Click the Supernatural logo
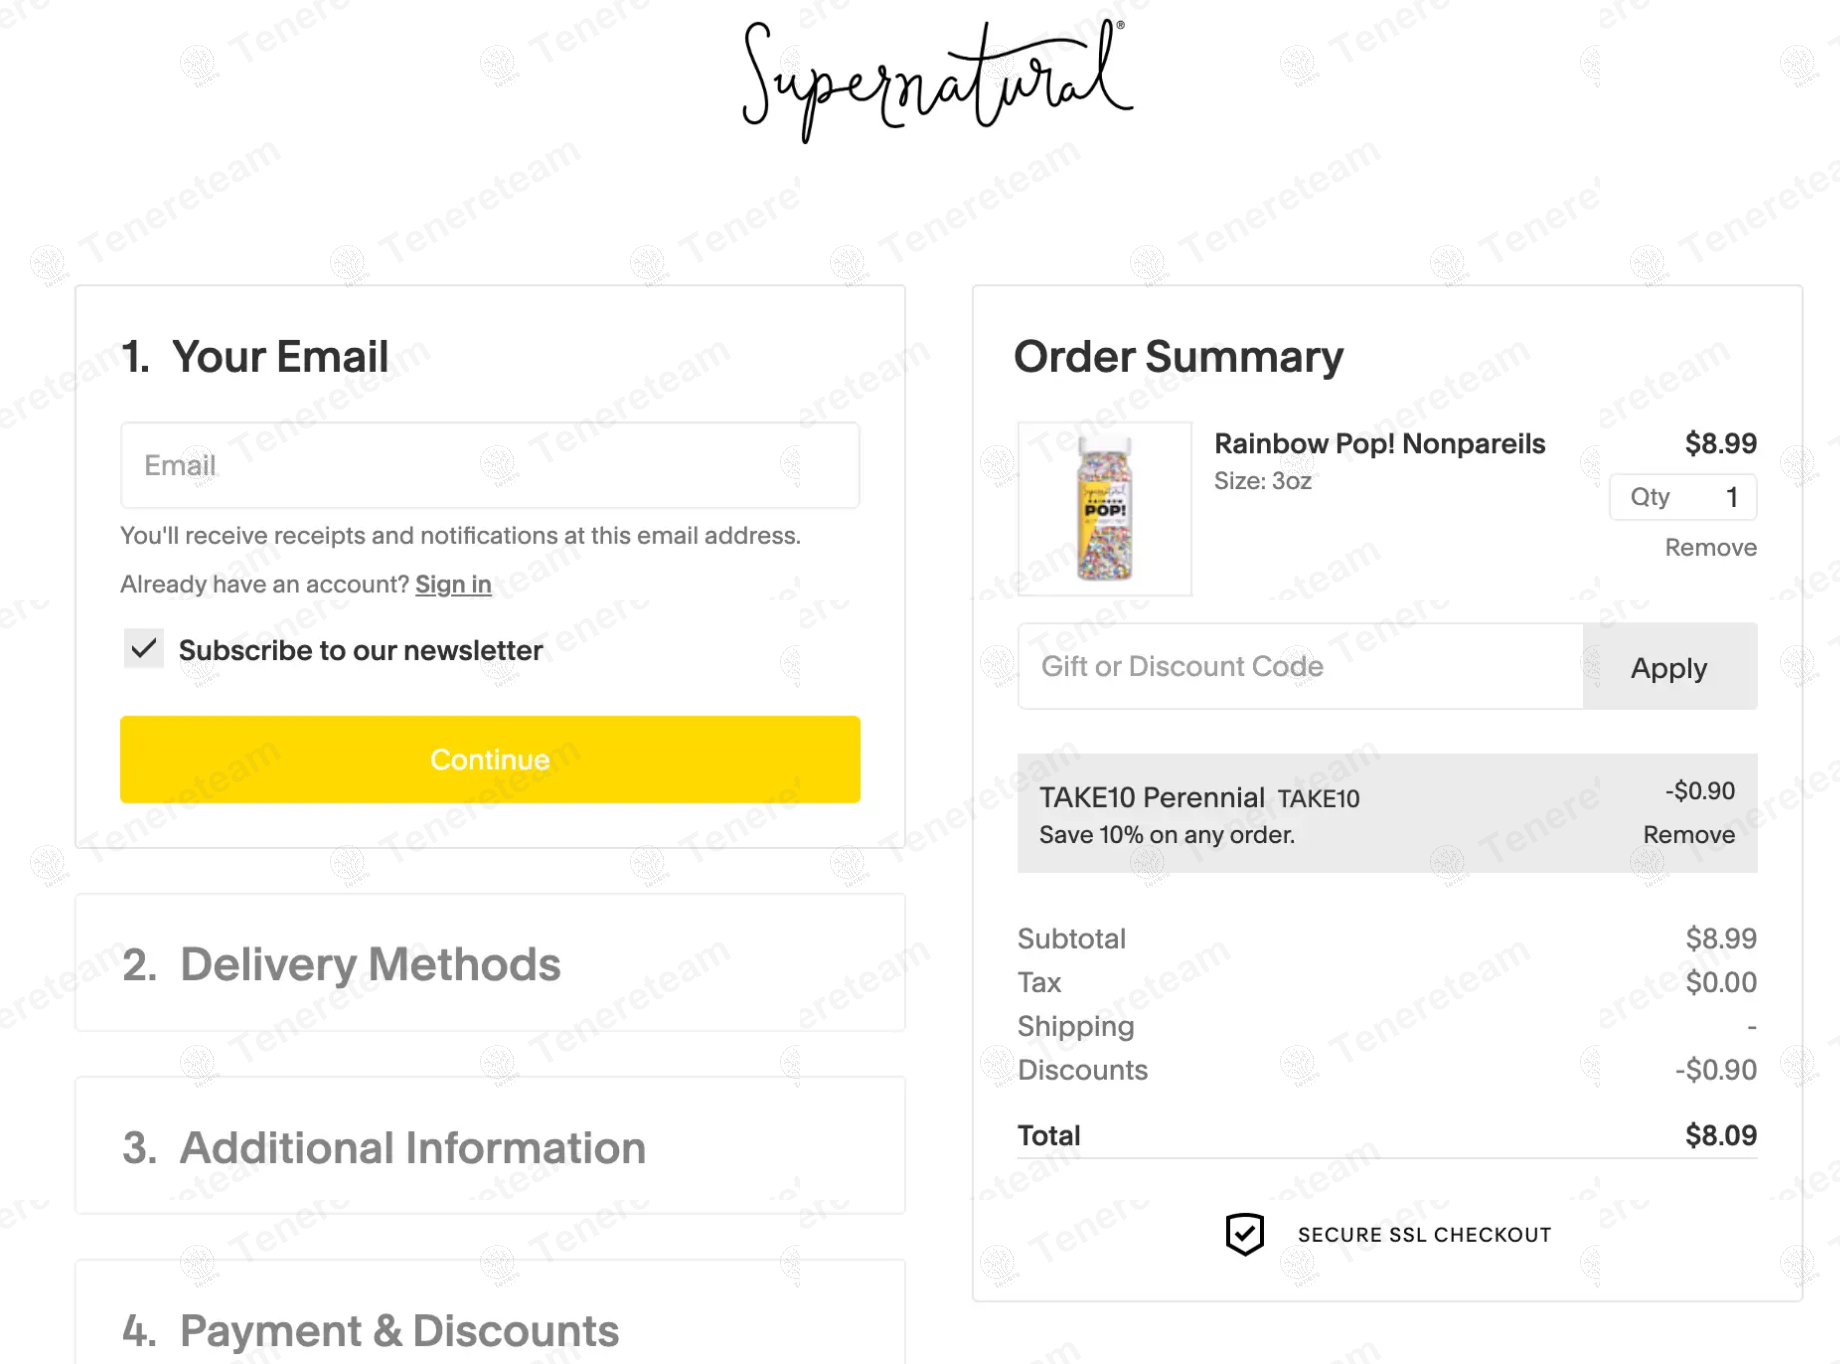Viewport: 1840px width, 1364px height. click(x=937, y=80)
